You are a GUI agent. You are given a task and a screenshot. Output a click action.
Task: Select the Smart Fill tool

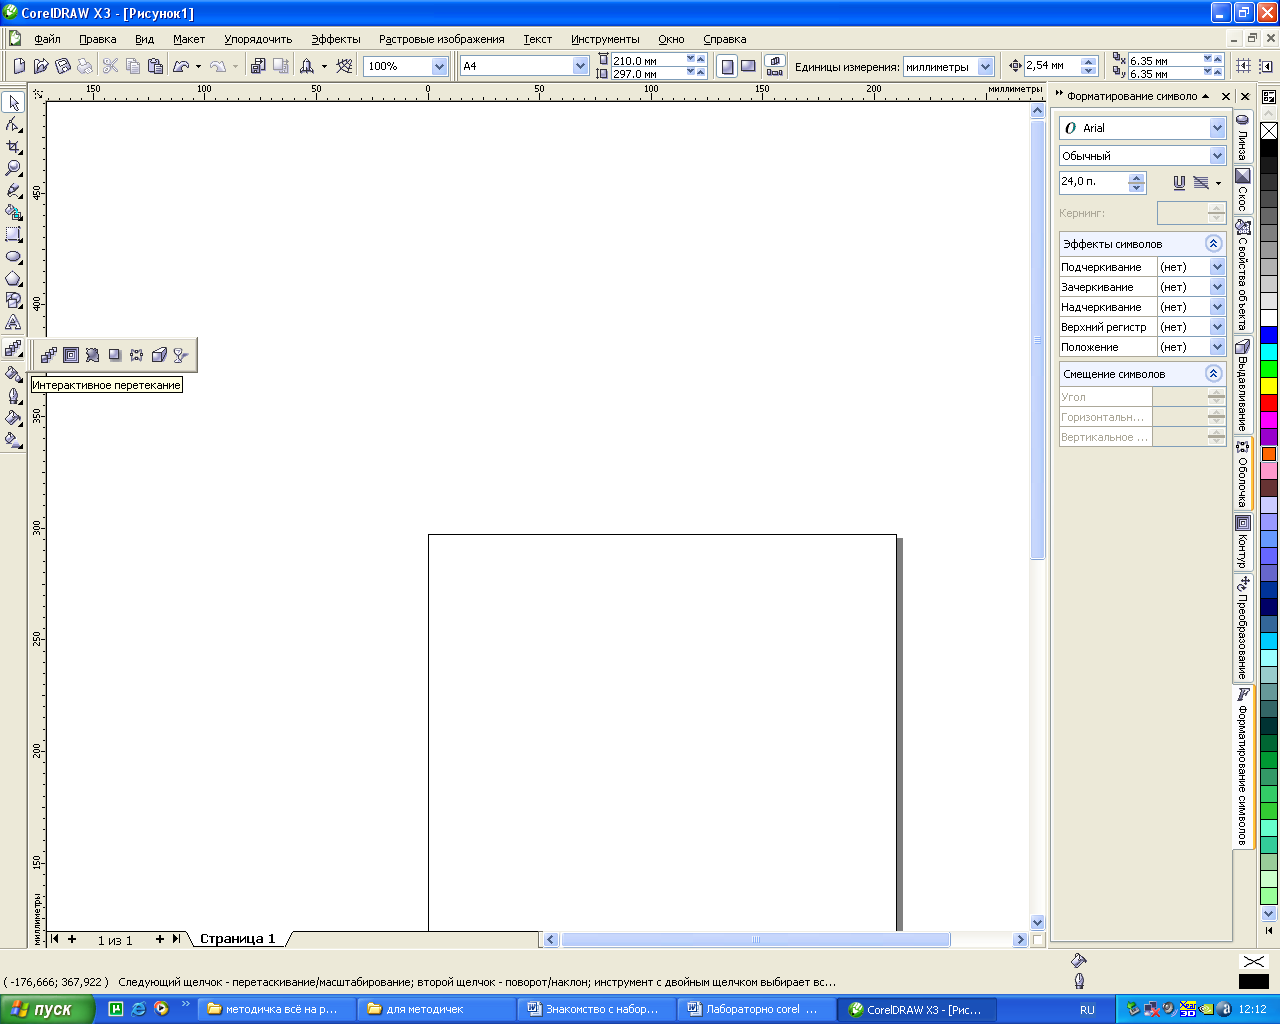tap(13, 212)
